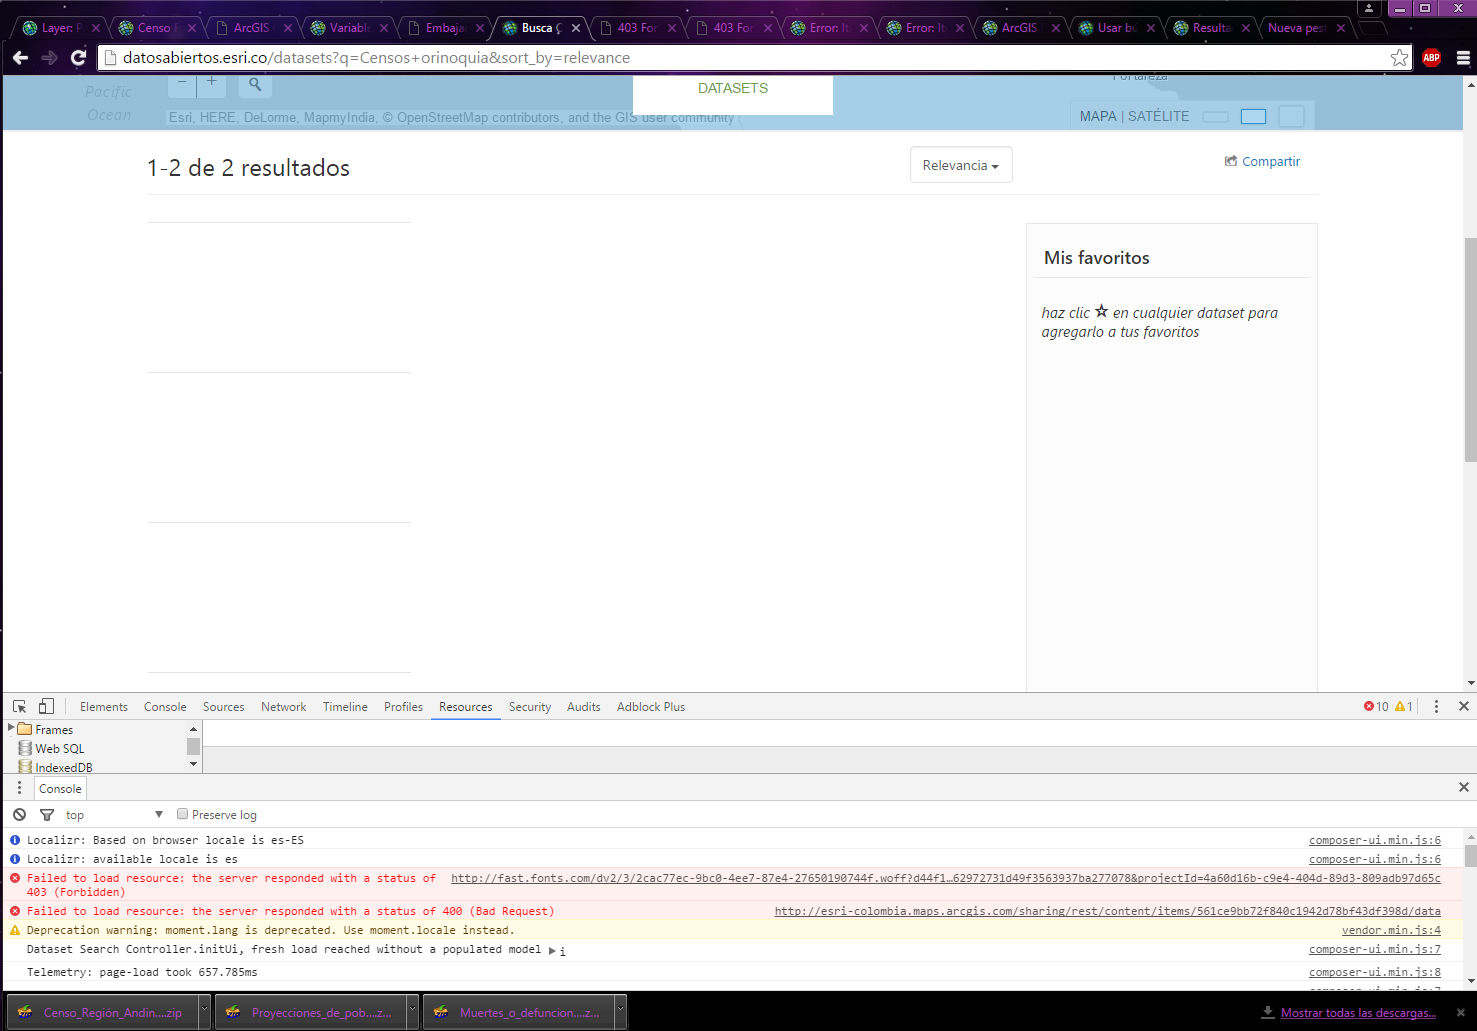This screenshot has height=1031, width=1477.
Task: Open the Security panel
Action: 530,706
